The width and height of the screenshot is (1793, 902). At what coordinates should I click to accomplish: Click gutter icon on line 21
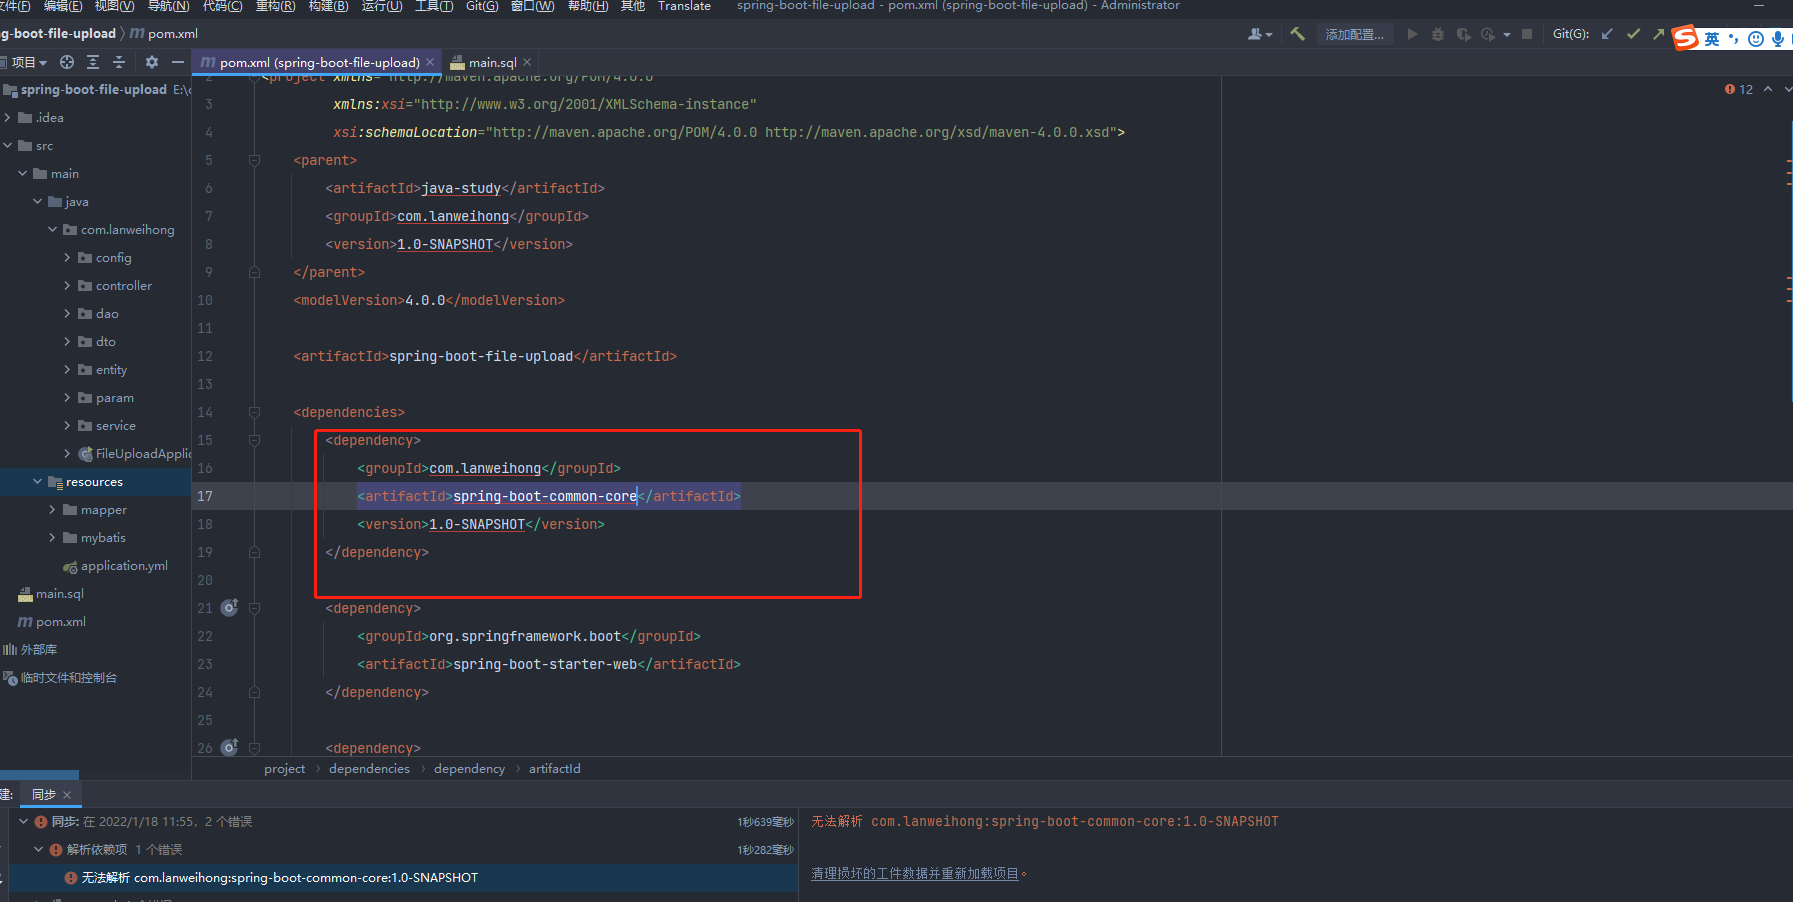pyautogui.click(x=229, y=607)
